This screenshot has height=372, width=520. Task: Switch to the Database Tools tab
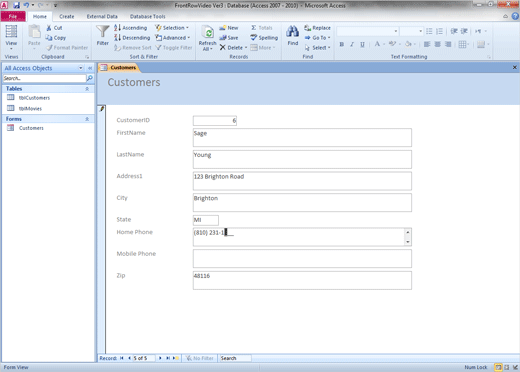[148, 16]
